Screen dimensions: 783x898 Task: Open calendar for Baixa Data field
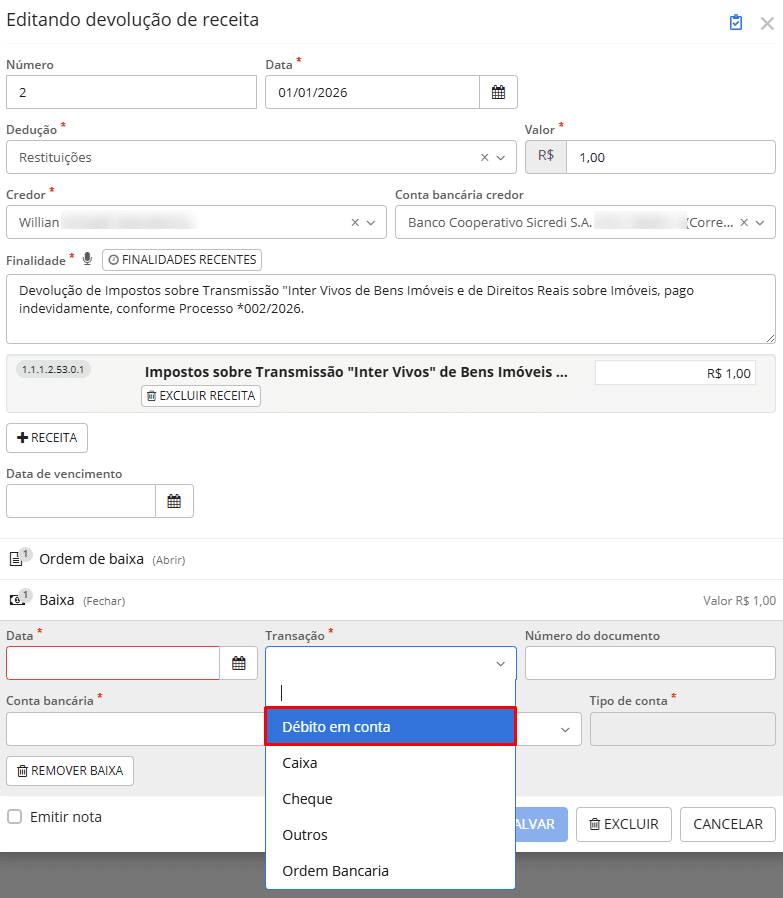pyautogui.click(x=239, y=663)
